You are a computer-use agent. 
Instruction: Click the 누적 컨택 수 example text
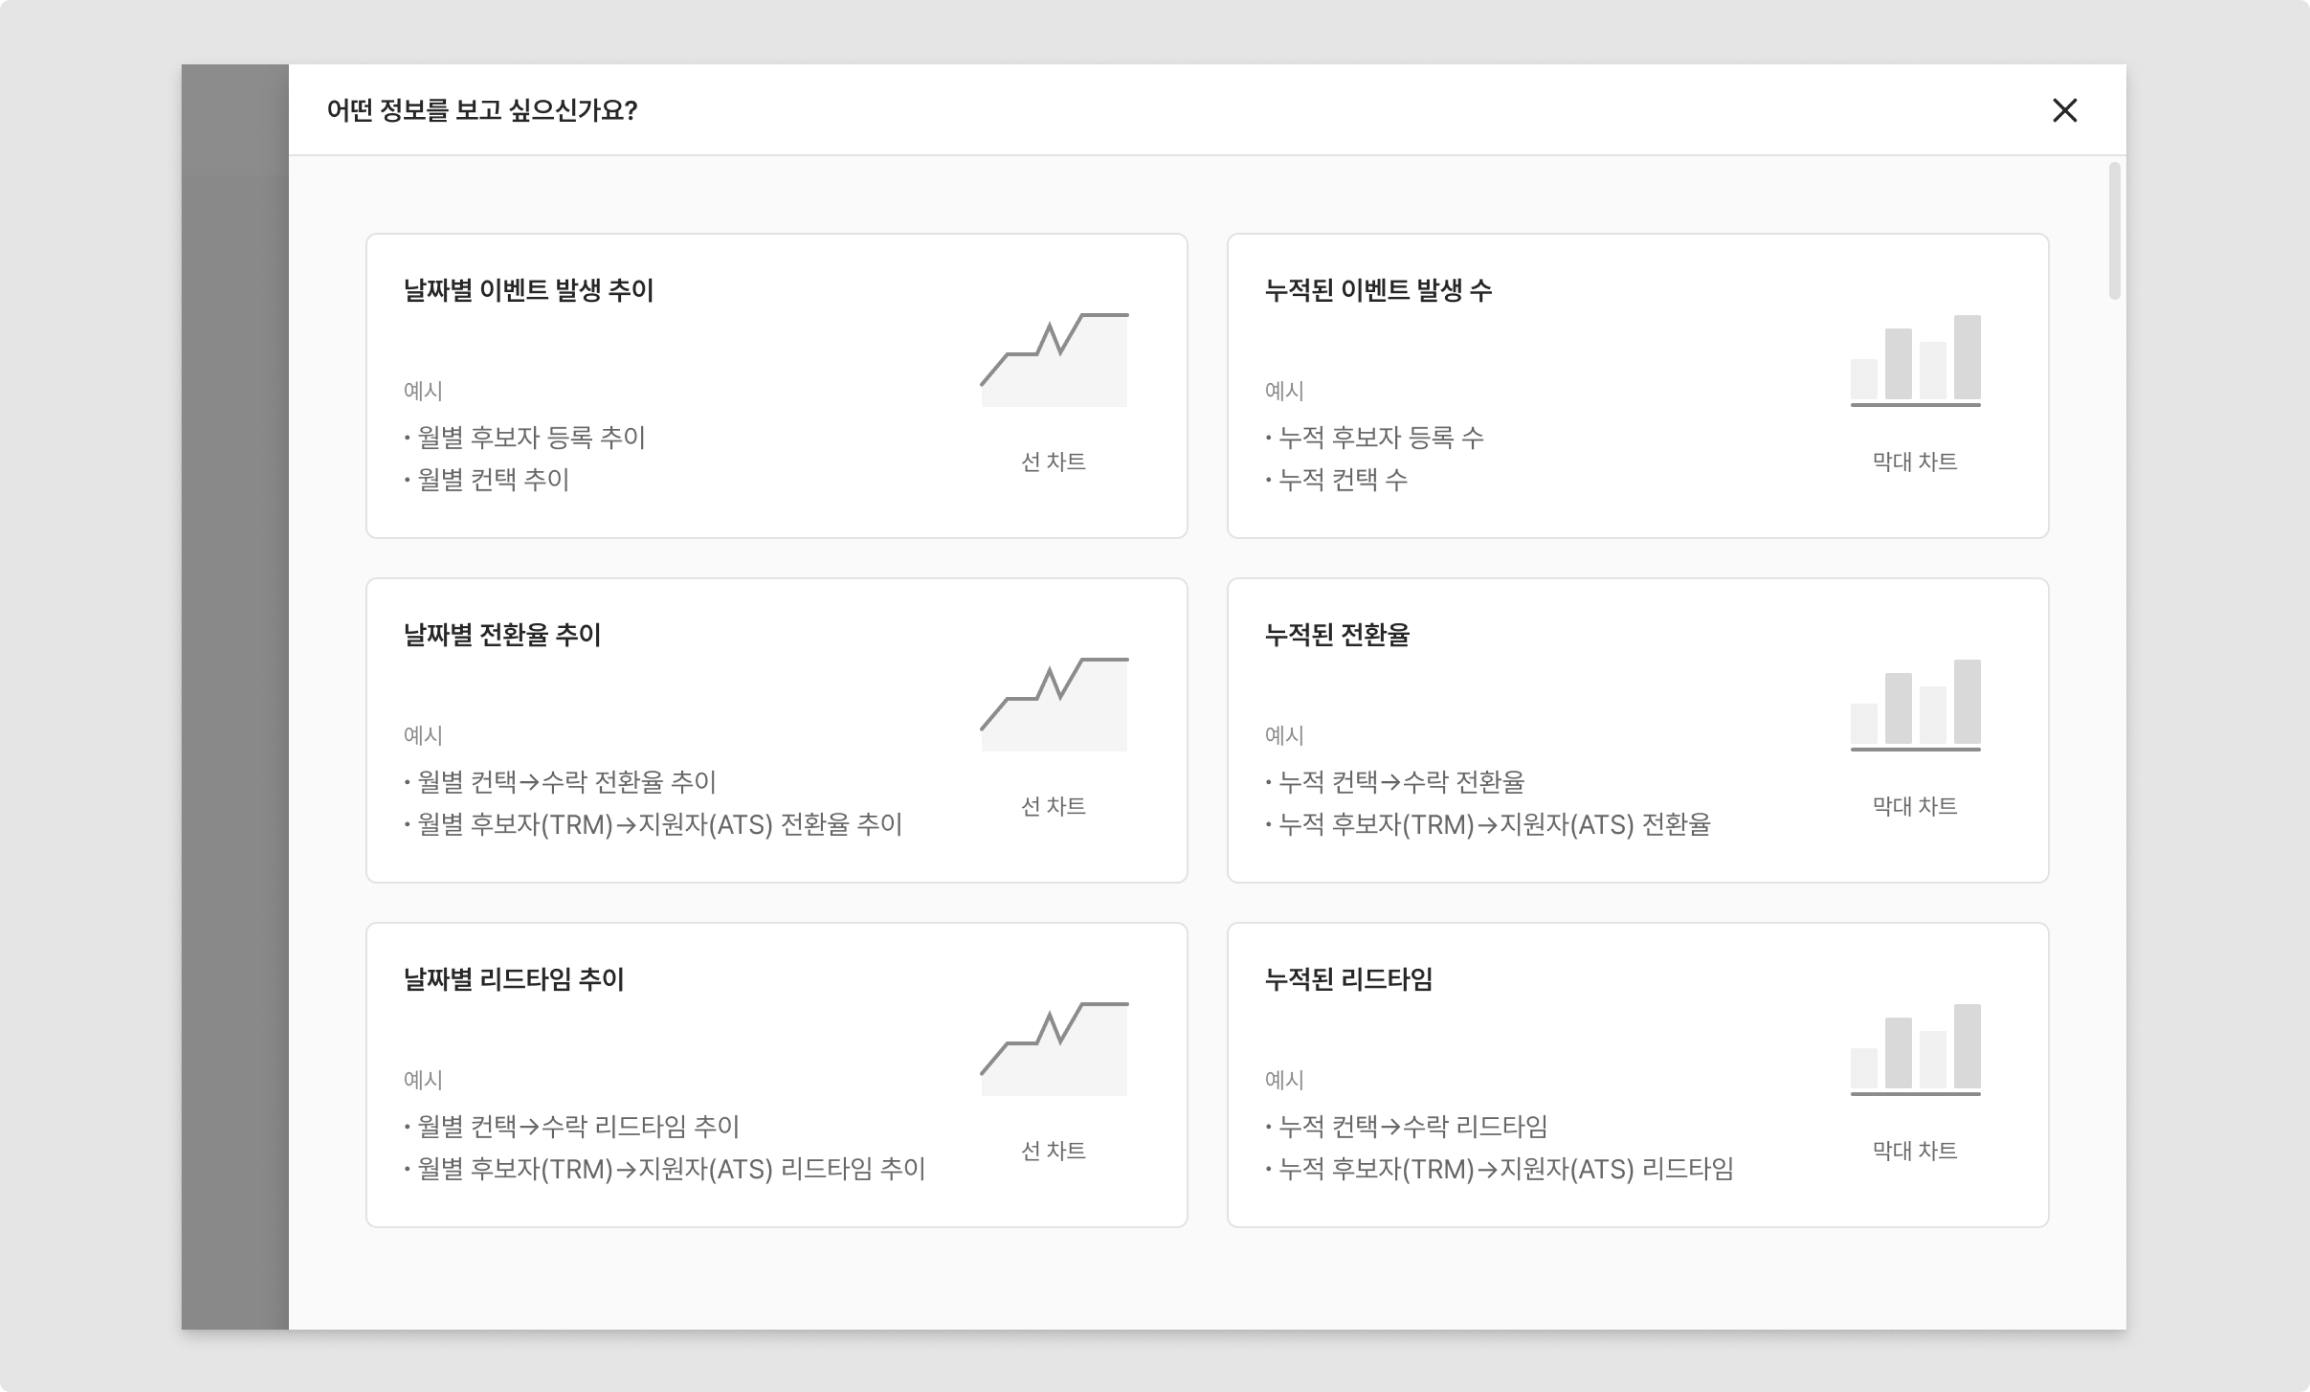pyautogui.click(x=1343, y=480)
